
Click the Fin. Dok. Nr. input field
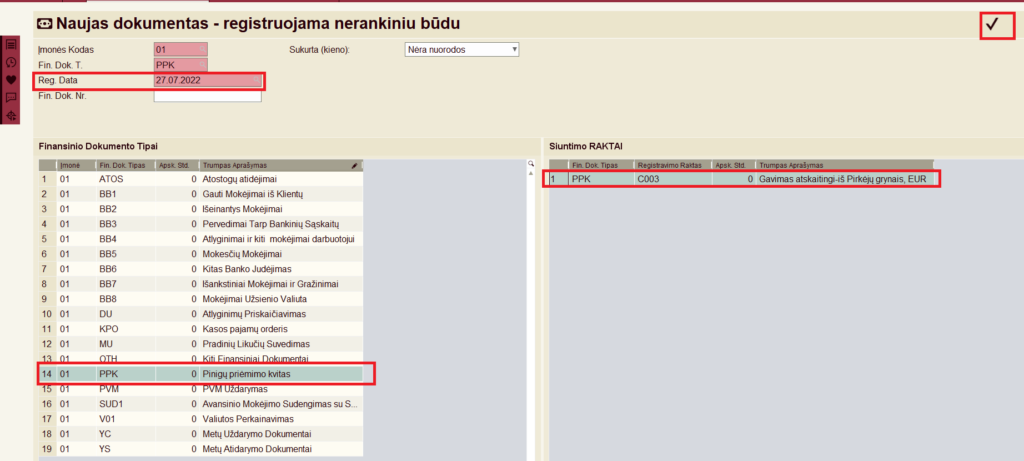tap(206, 96)
